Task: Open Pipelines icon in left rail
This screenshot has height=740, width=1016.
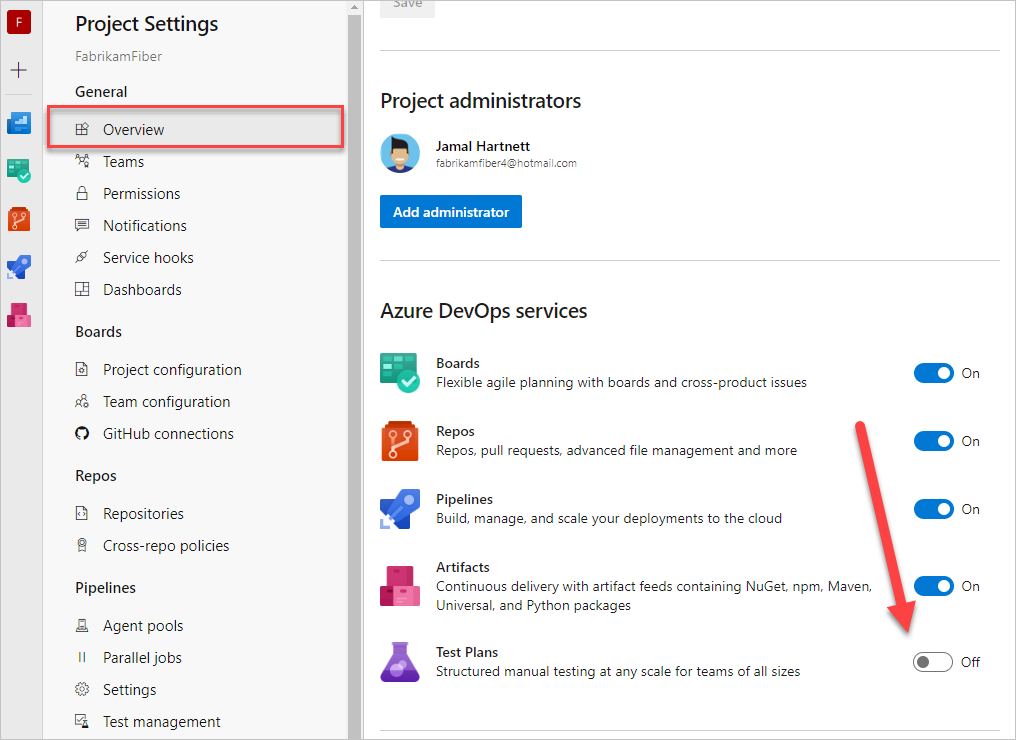Action: [19, 267]
